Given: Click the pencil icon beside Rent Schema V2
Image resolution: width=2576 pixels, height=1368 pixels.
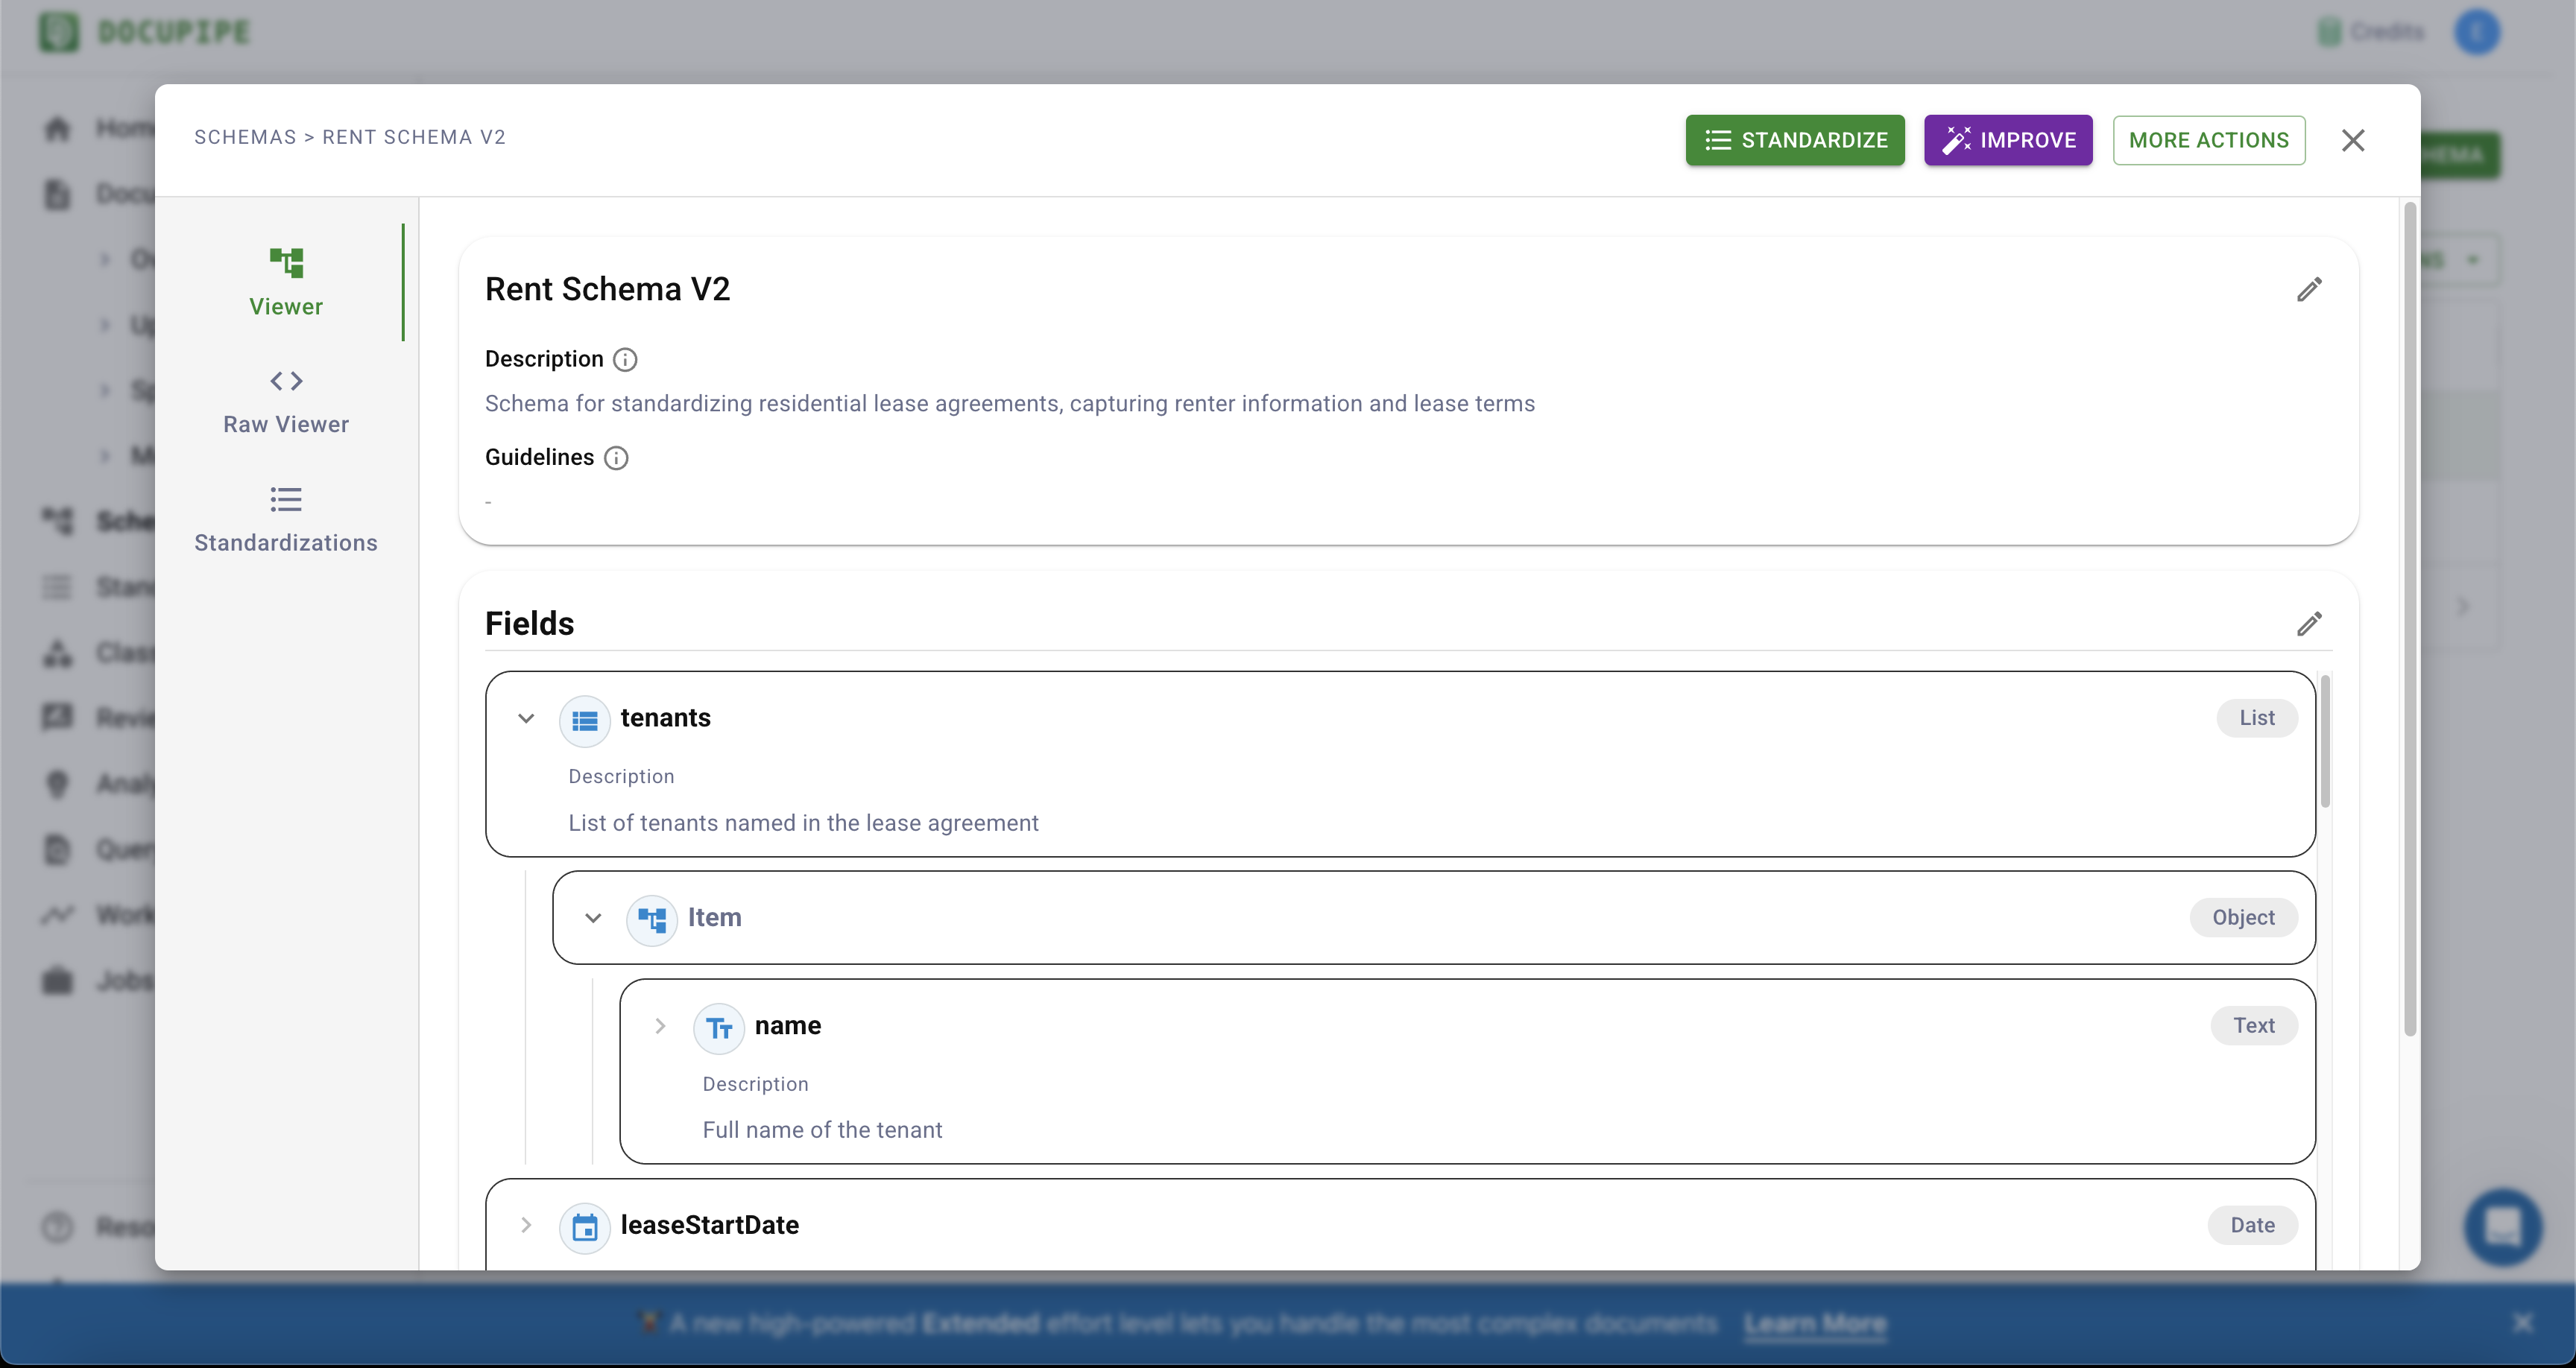Looking at the screenshot, I should click(2308, 290).
